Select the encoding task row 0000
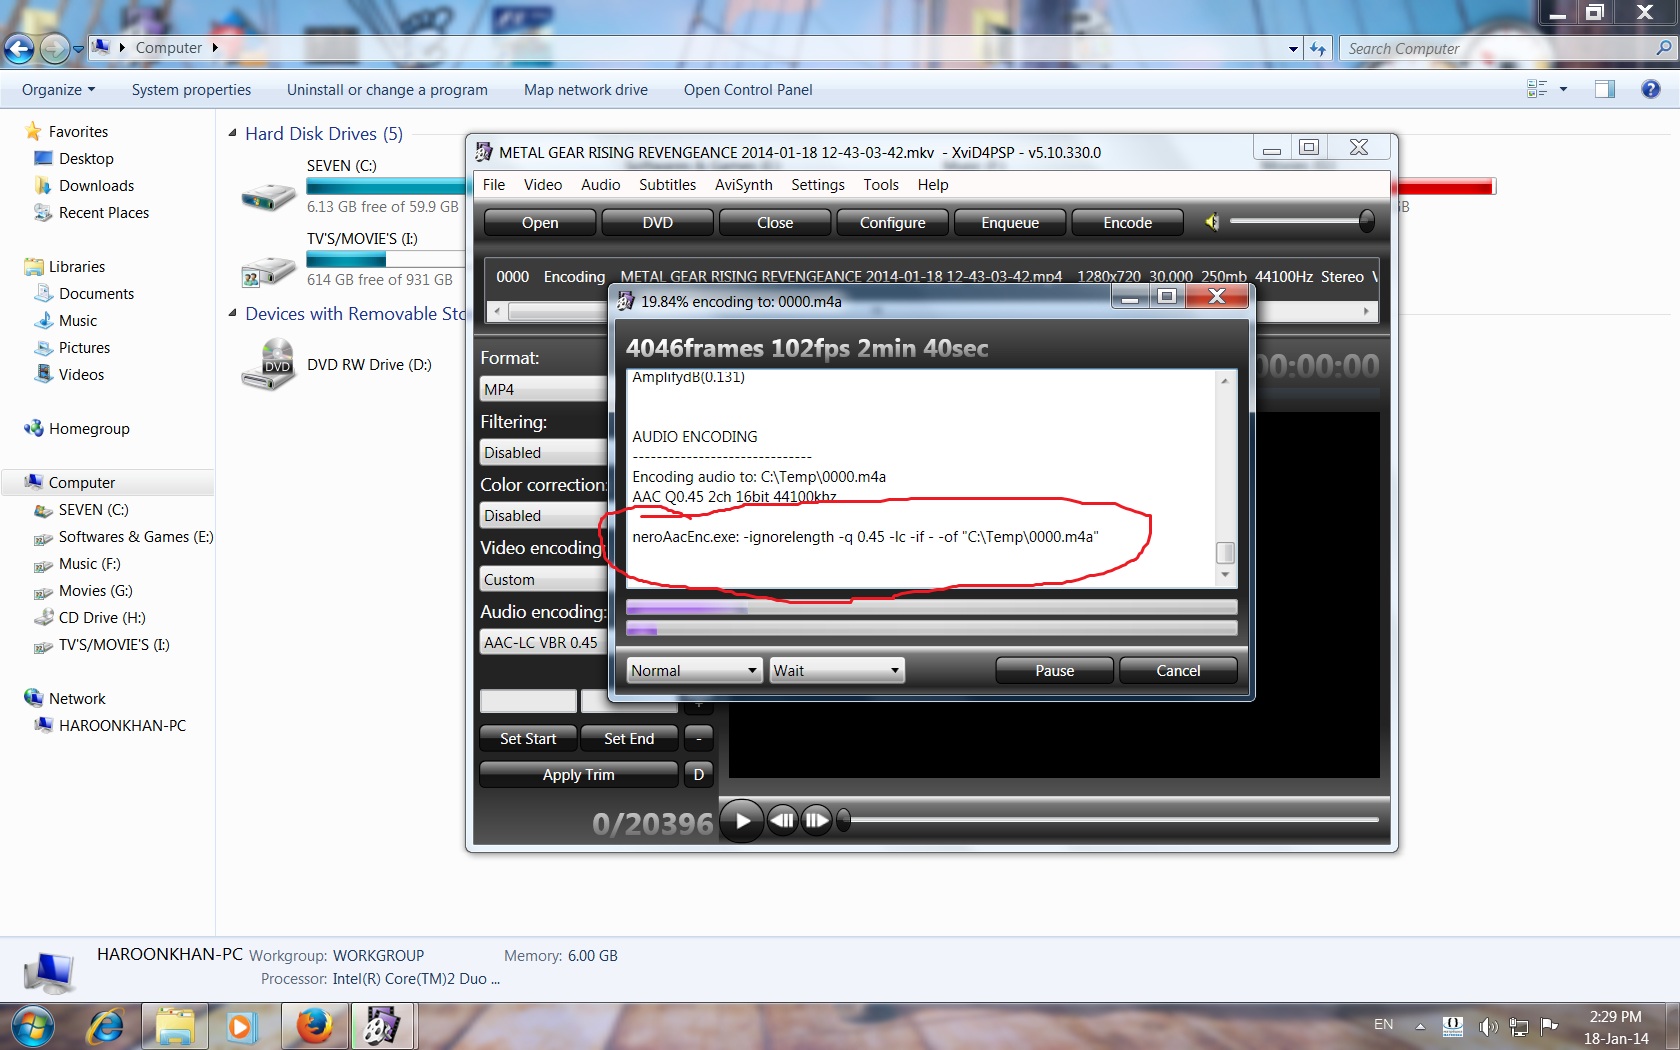Viewport: 1680px width, 1050px height. click(x=931, y=277)
